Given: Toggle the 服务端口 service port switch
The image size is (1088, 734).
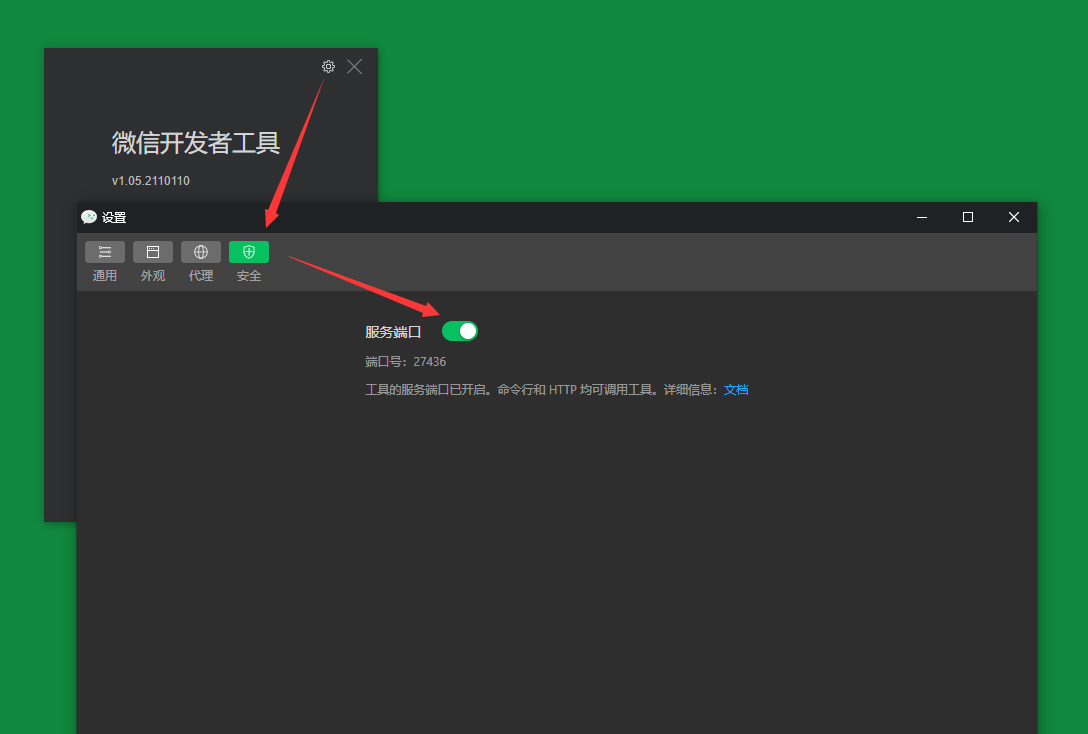Looking at the screenshot, I should pos(460,332).
